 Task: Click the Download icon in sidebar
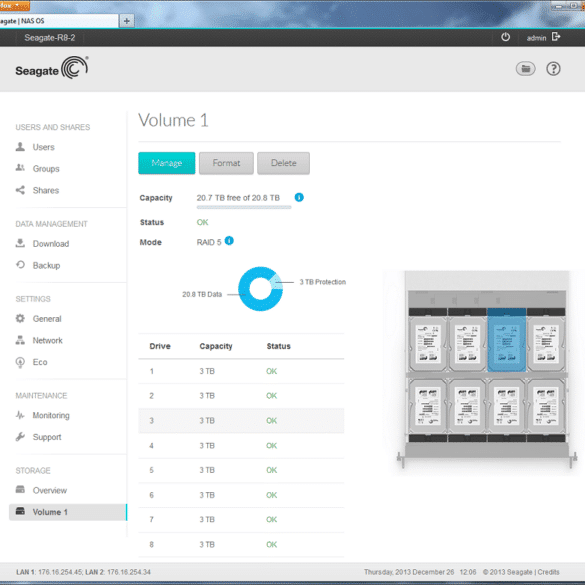pos(20,243)
